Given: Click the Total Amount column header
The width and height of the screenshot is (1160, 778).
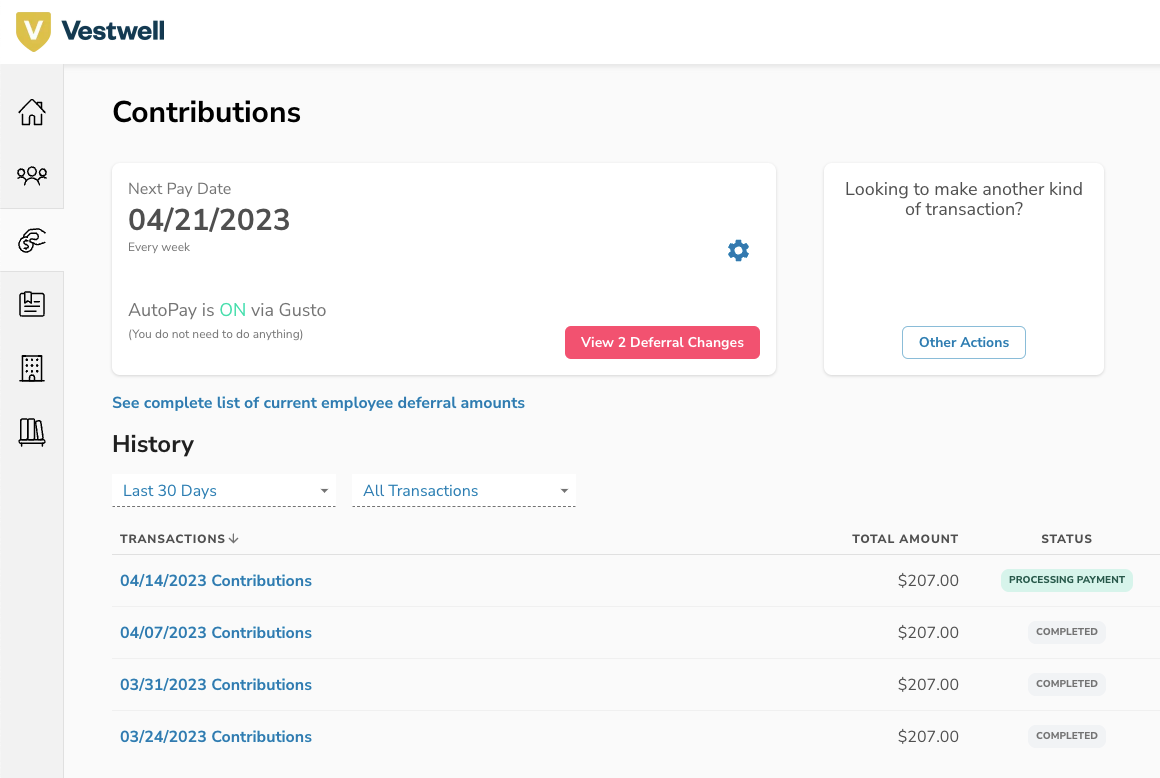Looking at the screenshot, I should [905, 538].
